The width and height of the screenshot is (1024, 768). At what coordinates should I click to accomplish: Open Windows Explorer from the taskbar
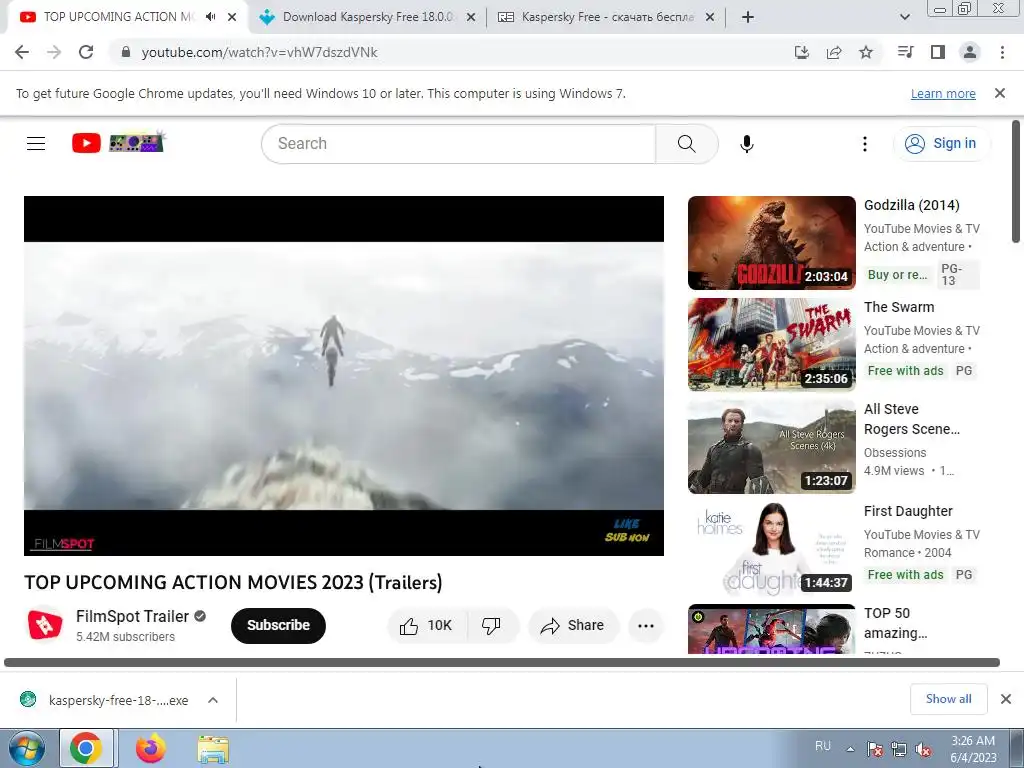pos(213,749)
